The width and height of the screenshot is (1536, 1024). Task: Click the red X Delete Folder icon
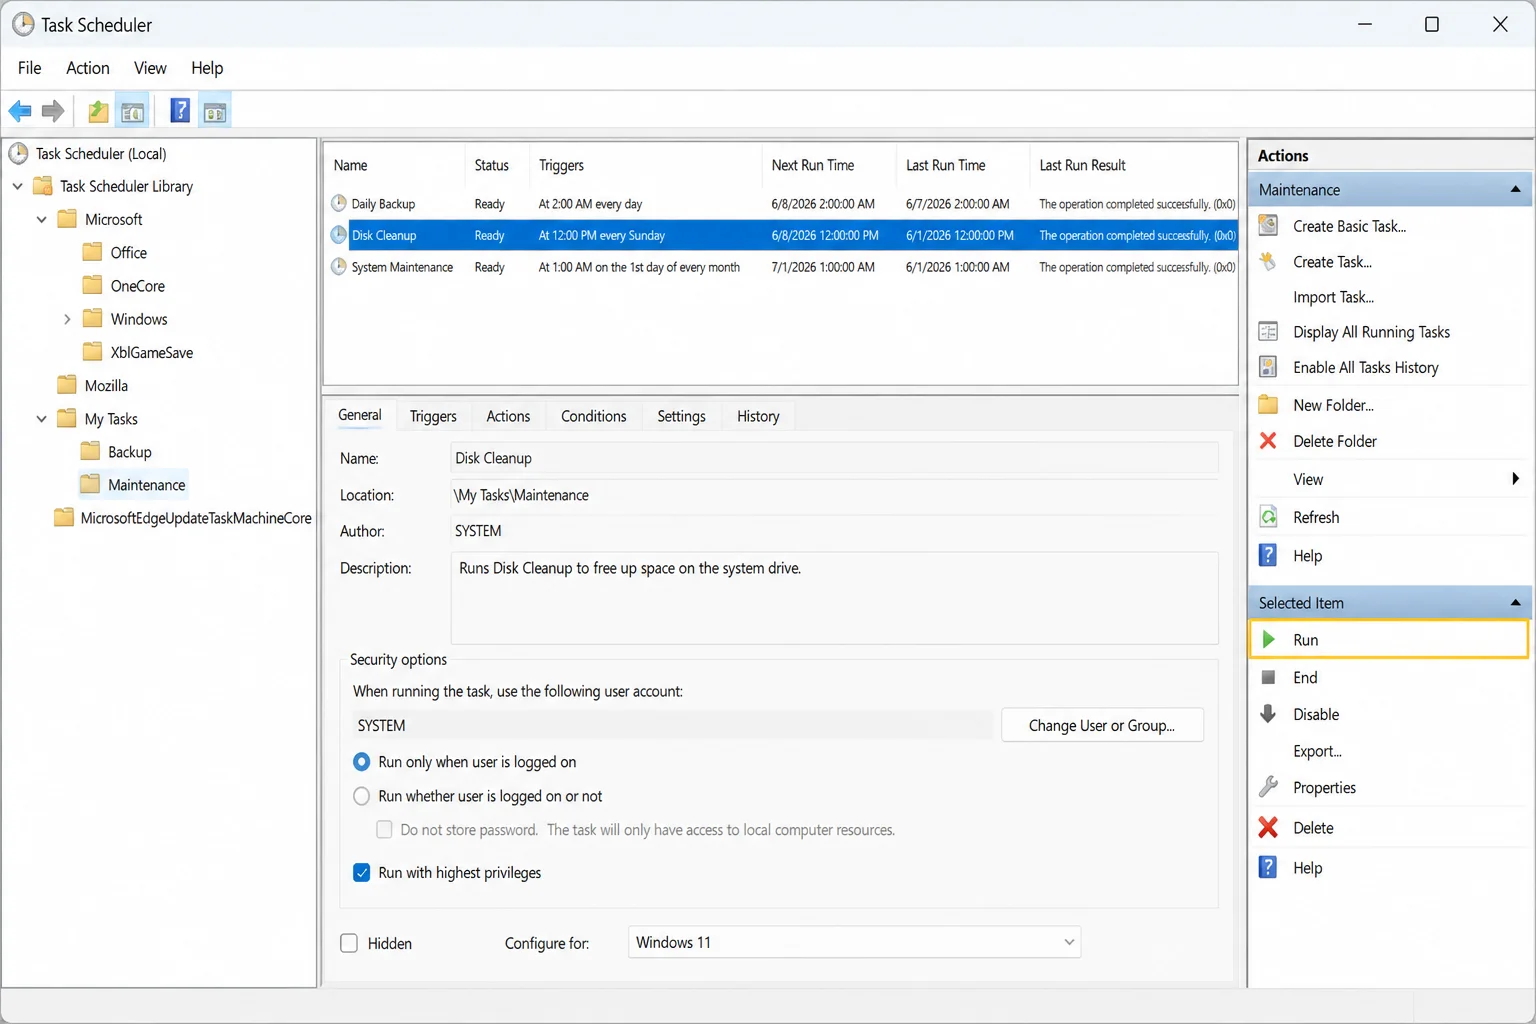(1268, 441)
